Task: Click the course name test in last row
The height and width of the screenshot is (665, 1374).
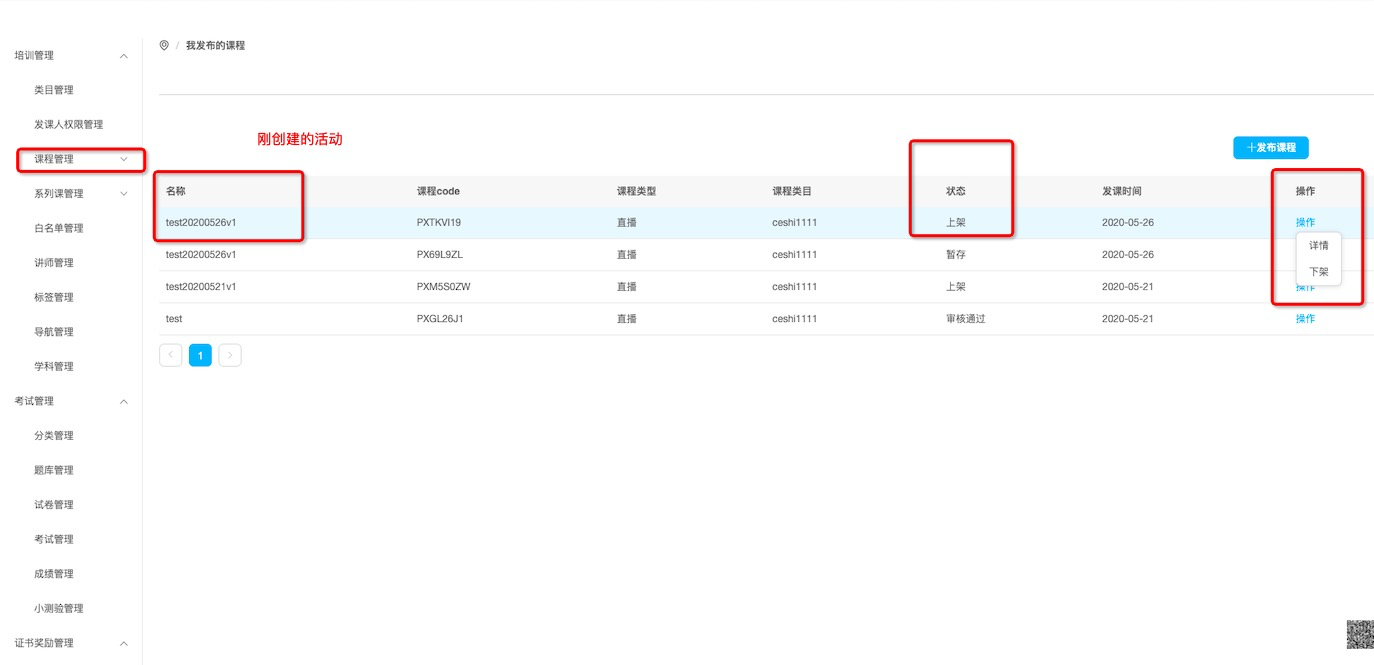Action: click(x=174, y=318)
